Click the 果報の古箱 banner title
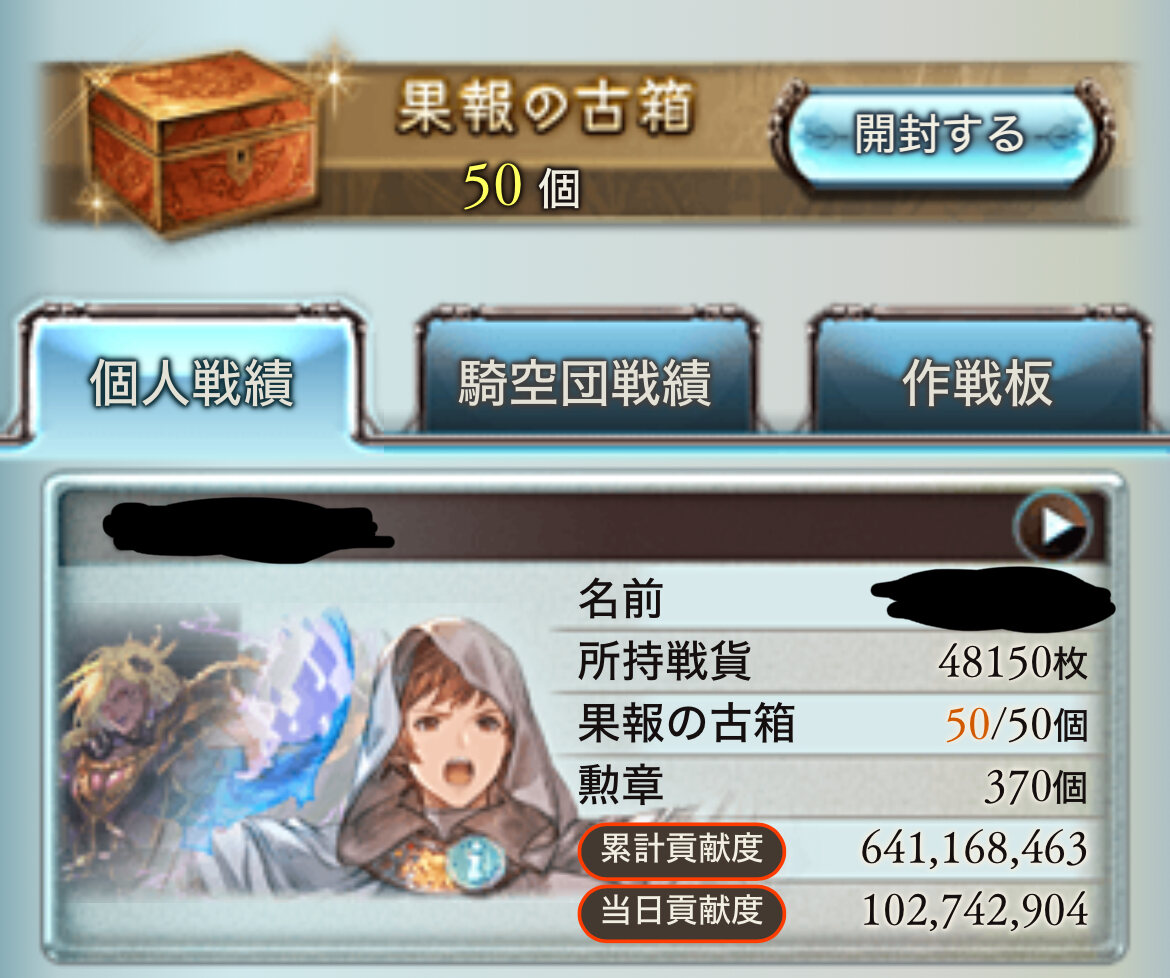1170x978 pixels. tap(546, 107)
